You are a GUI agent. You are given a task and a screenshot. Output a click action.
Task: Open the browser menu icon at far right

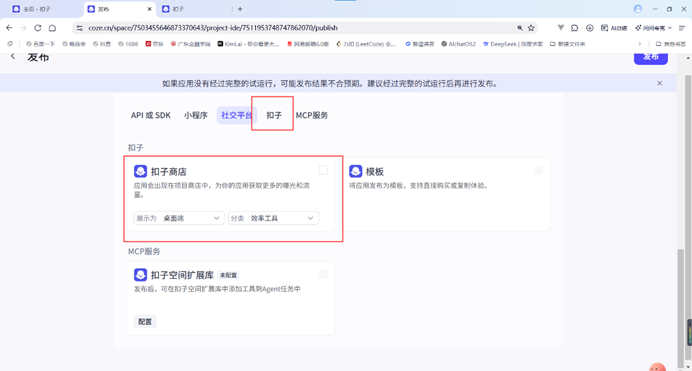coord(682,28)
